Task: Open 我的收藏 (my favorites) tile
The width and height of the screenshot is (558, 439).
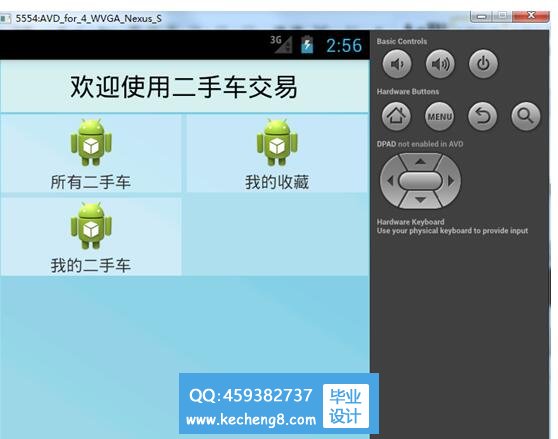Action: (277, 154)
